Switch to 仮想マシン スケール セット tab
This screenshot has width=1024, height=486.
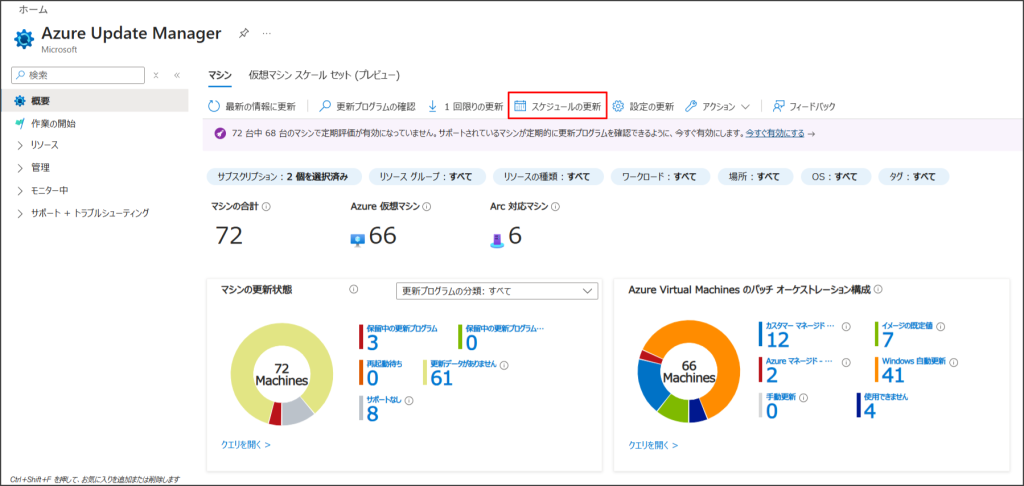[x=324, y=75]
